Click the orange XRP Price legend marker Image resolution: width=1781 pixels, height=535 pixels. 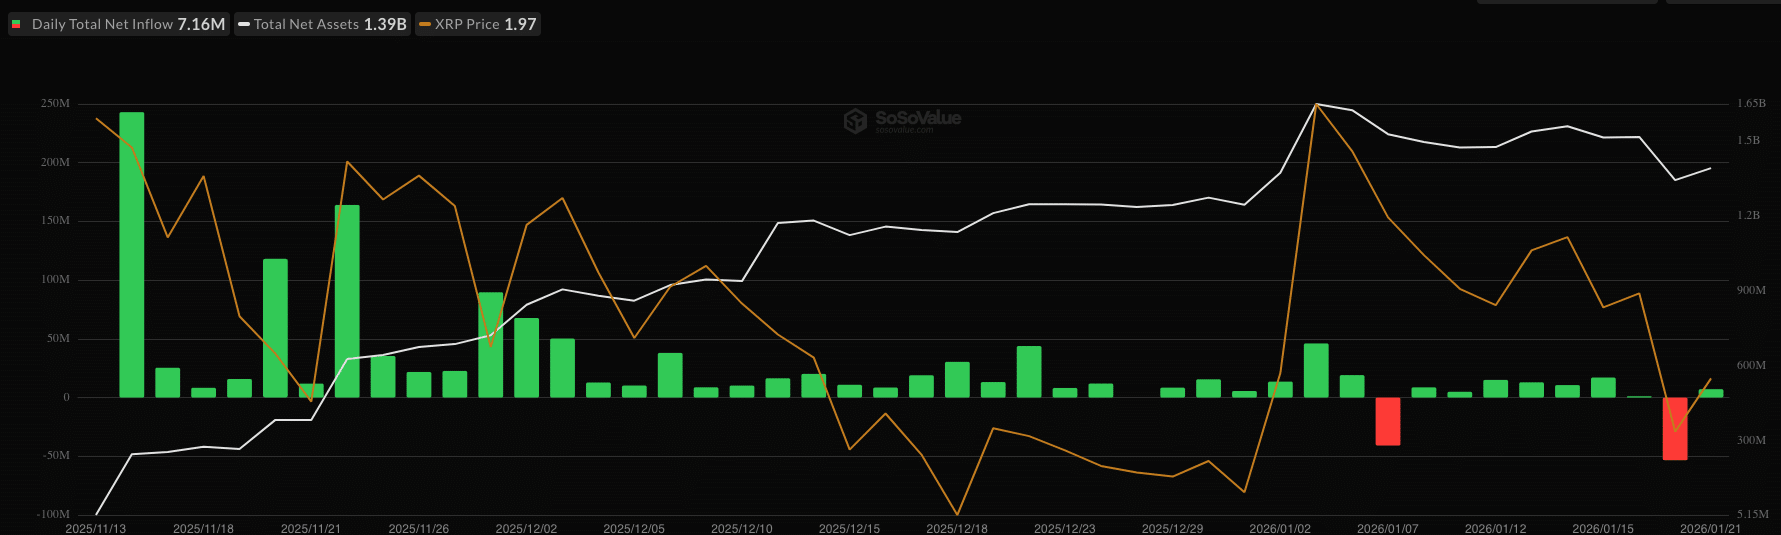pyautogui.click(x=425, y=24)
